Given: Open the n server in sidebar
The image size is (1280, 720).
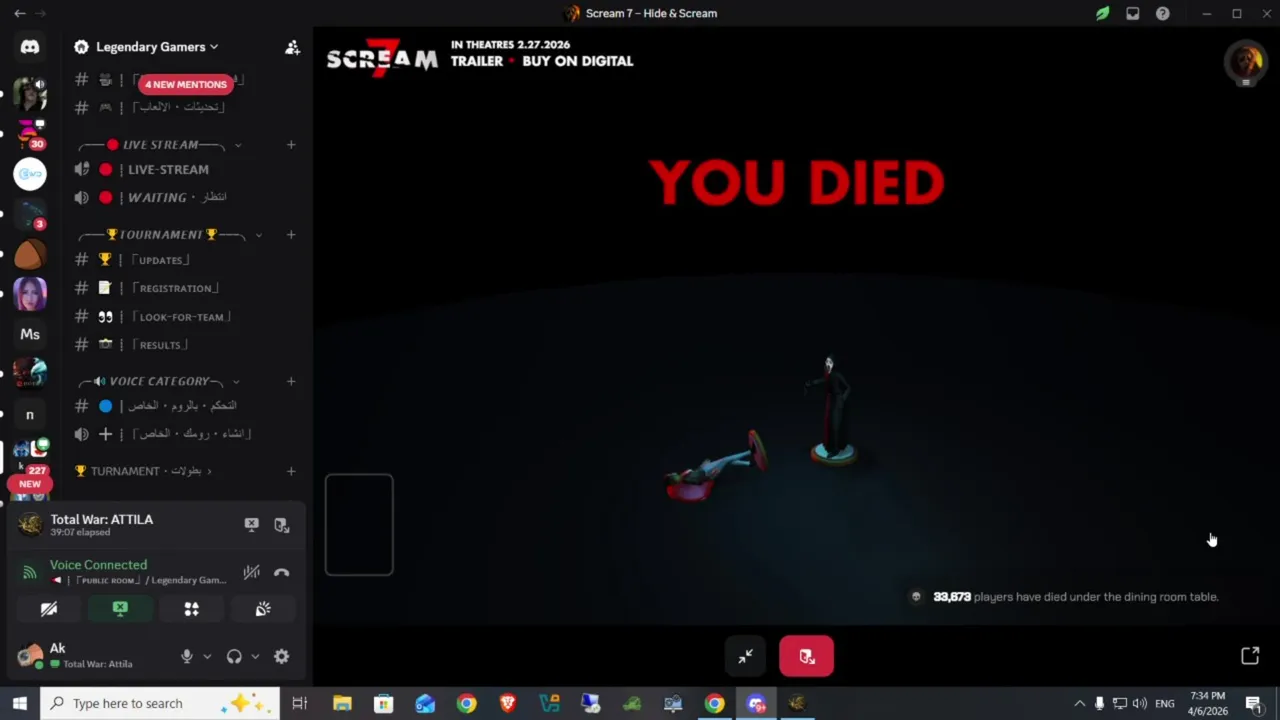Looking at the screenshot, I should click(x=30, y=414).
